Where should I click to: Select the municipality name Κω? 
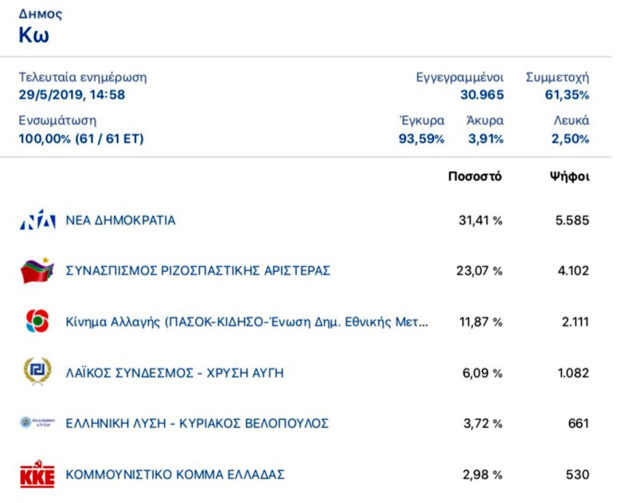click(34, 35)
